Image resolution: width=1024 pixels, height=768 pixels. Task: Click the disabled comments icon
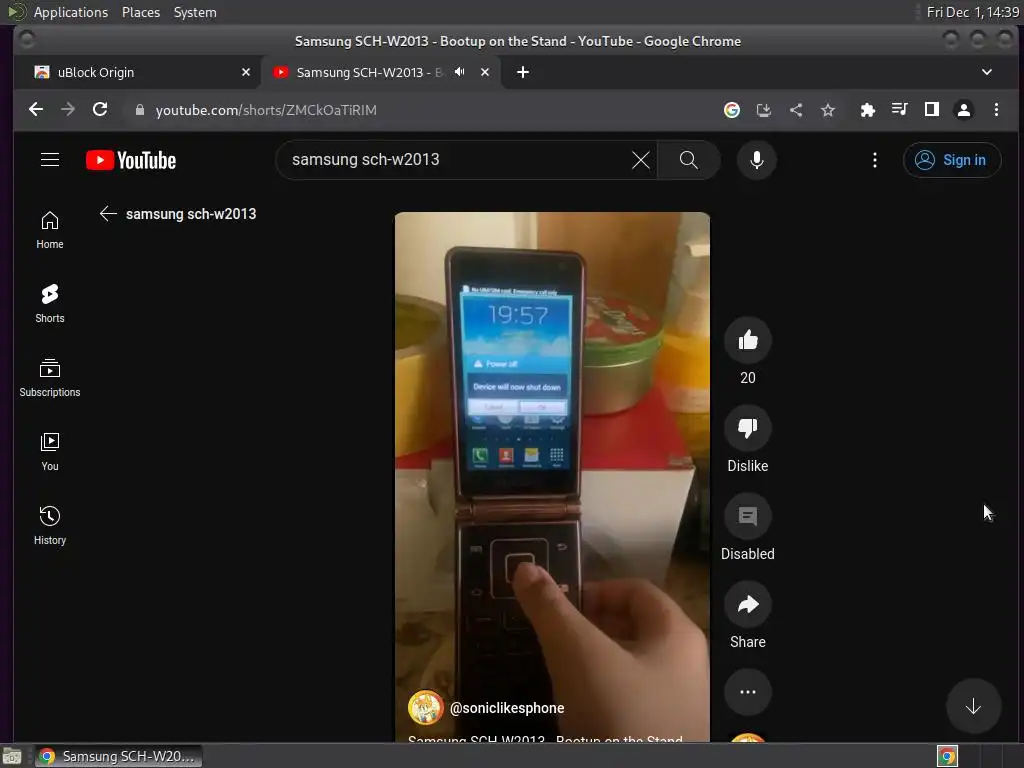[748, 517]
